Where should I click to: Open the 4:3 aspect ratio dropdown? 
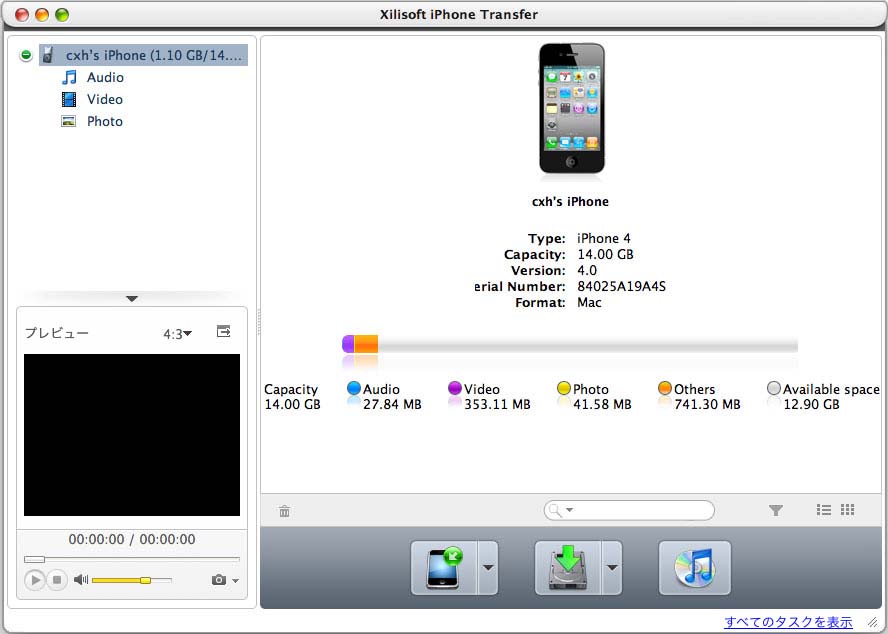[x=177, y=333]
